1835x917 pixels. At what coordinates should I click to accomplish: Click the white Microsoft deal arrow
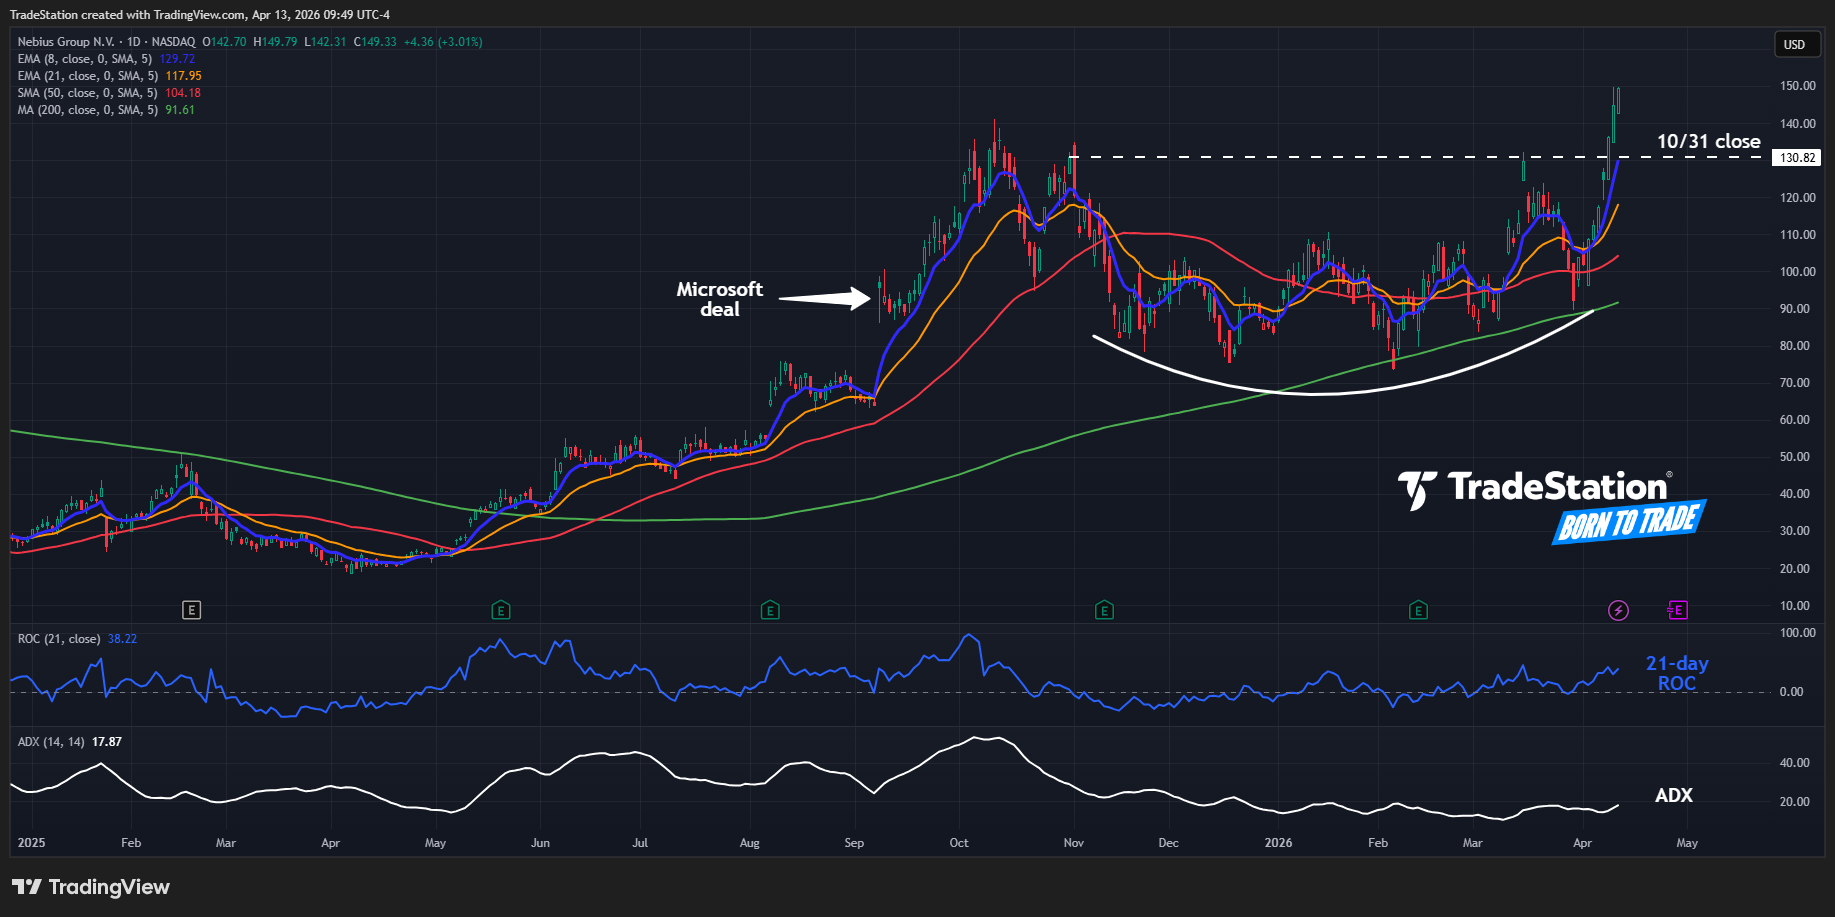pyautogui.click(x=824, y=298)
